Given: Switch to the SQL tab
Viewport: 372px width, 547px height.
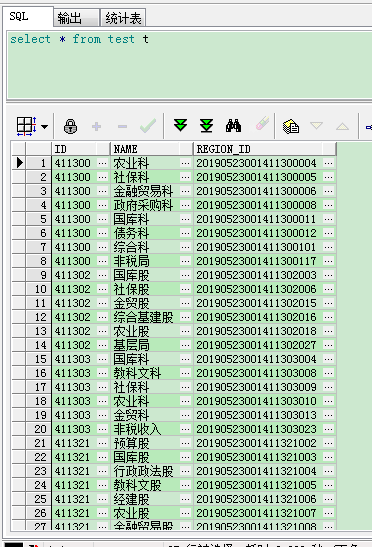Looking at the screenshot, I should [28, 16].
